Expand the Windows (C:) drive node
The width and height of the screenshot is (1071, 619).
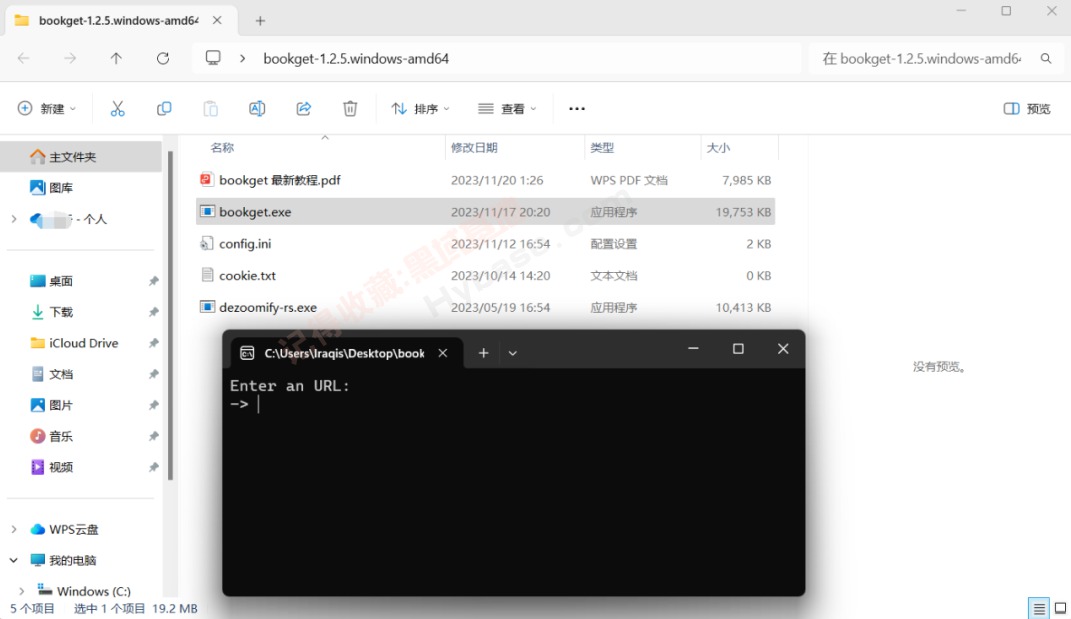coord(22,591)
